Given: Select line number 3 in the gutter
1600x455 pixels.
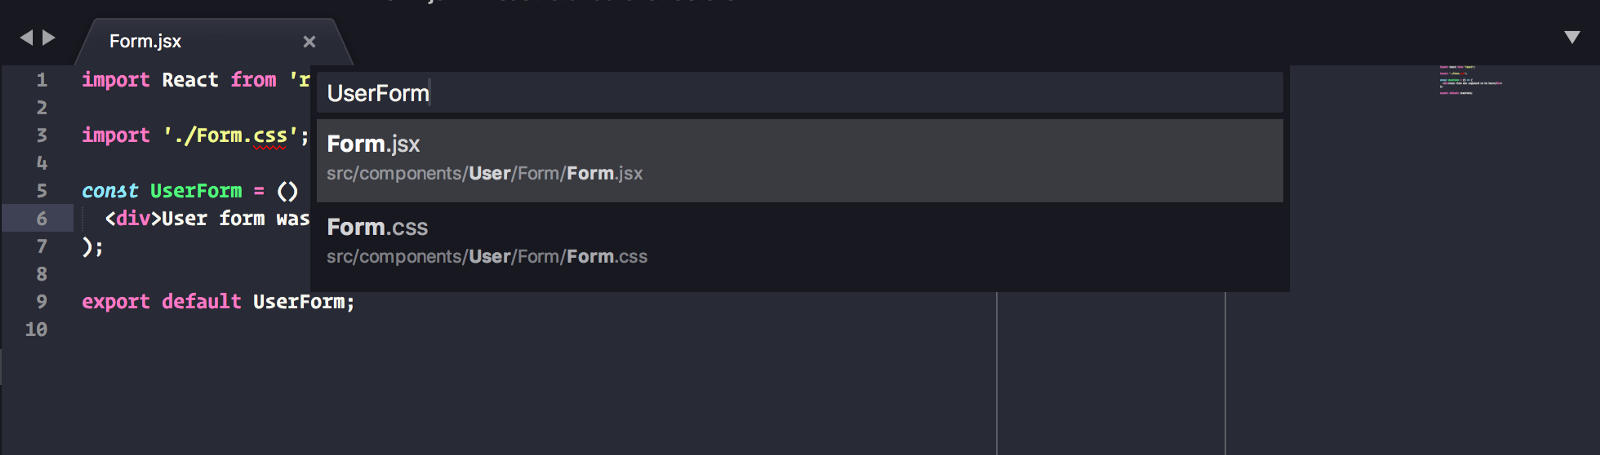Looking at the screenshot, I should click(x=42, y=135).
